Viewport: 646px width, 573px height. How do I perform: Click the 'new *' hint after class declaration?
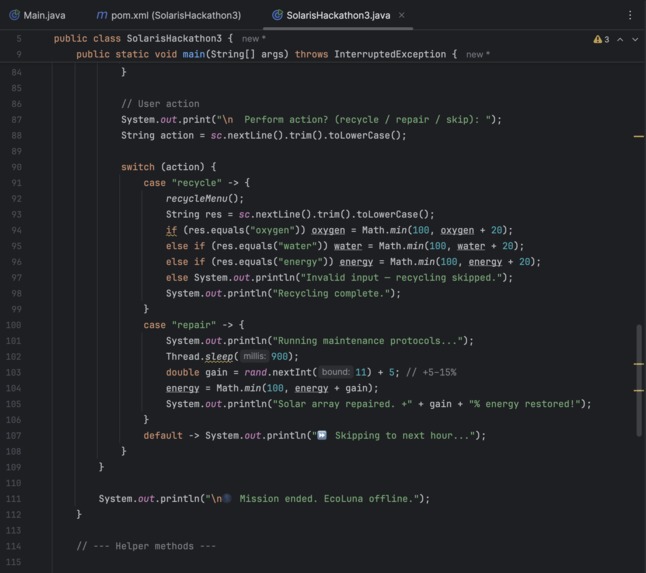[253, 39]
